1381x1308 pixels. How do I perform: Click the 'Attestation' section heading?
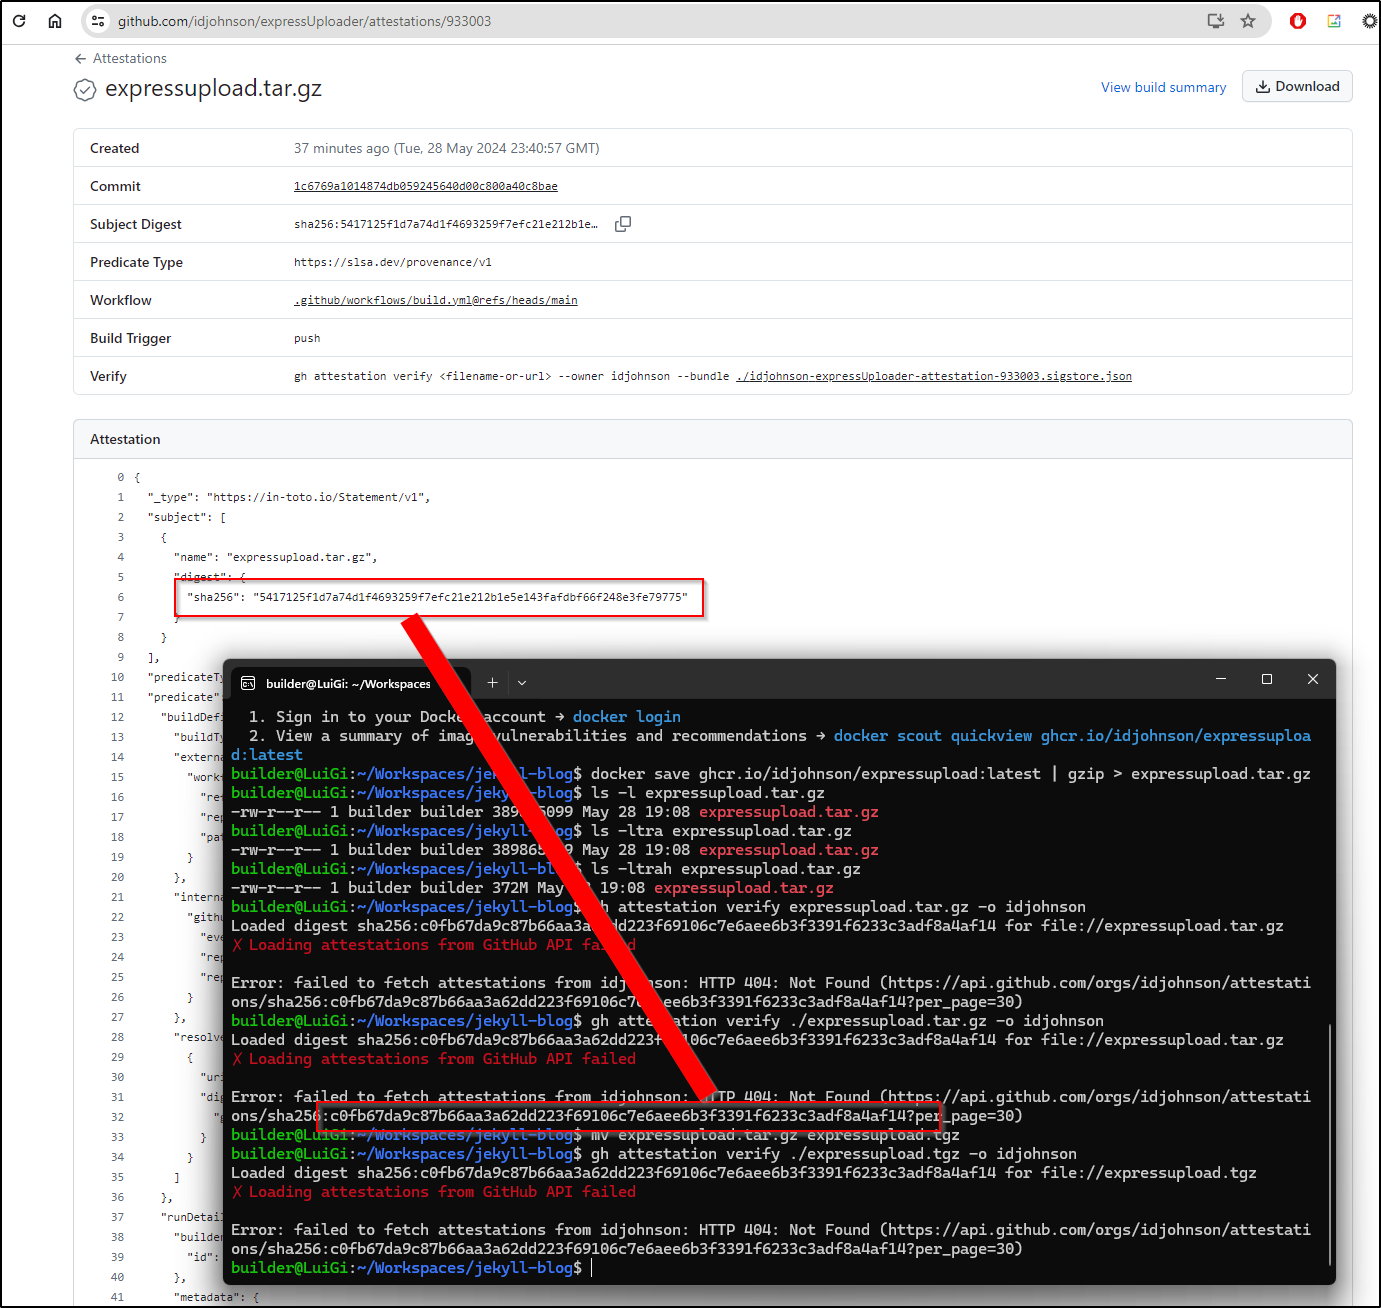pos(125,439)
